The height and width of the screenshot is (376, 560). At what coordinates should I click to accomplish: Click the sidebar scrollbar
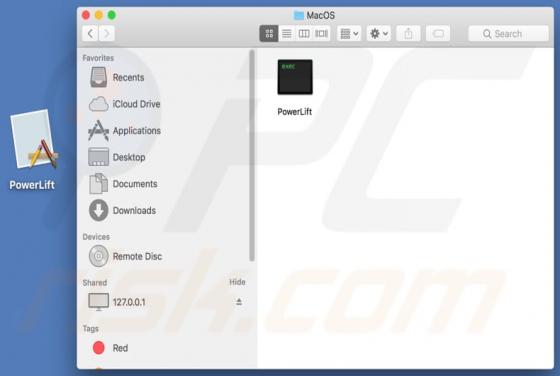pos(252,156)
